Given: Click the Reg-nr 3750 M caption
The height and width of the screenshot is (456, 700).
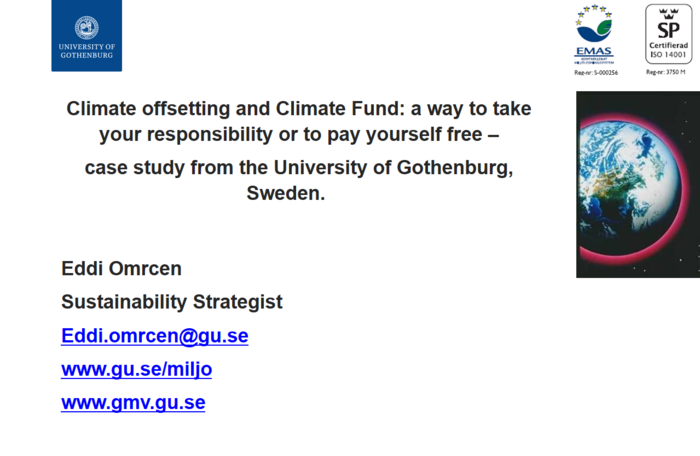Looking at the screenshot, I should (666, 72).
